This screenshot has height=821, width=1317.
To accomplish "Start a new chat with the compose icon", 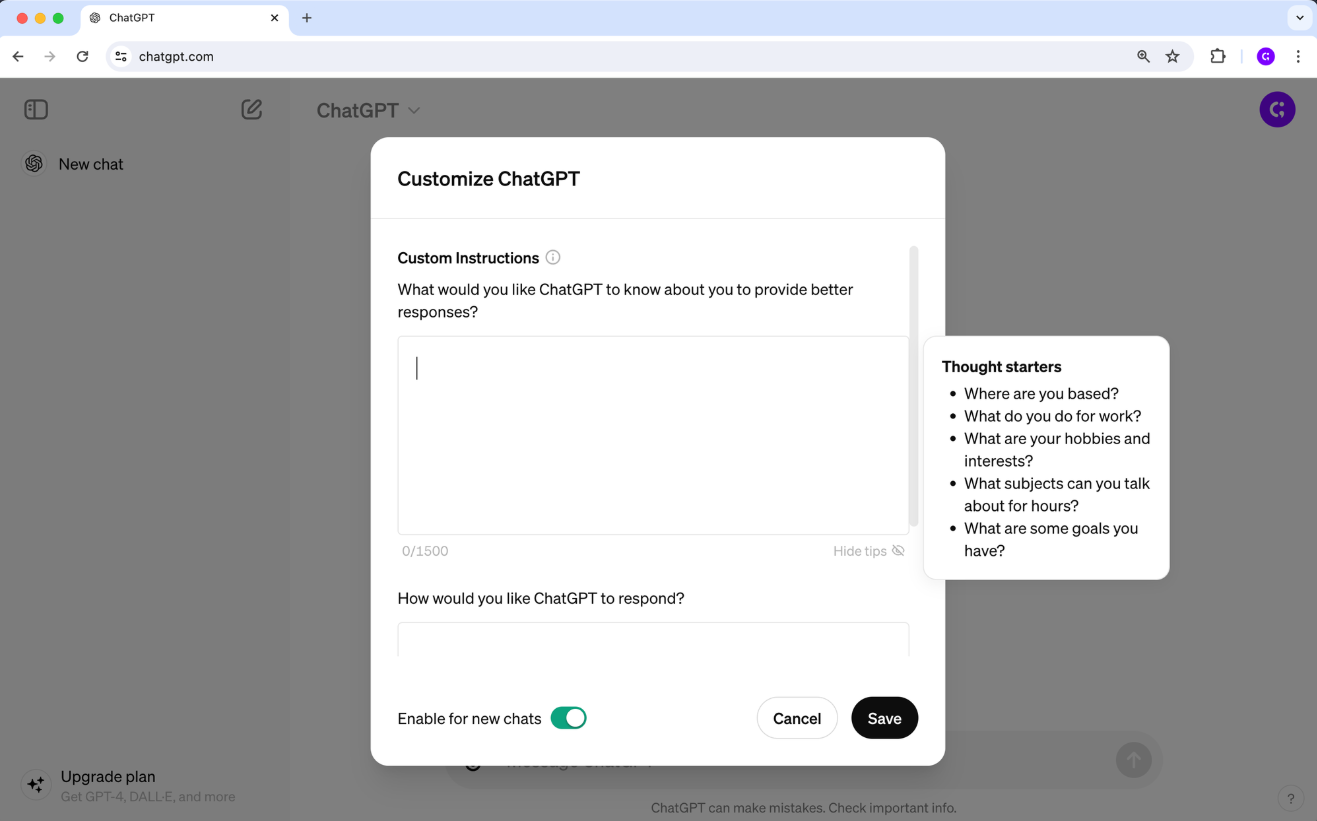I will click(252, 109).
